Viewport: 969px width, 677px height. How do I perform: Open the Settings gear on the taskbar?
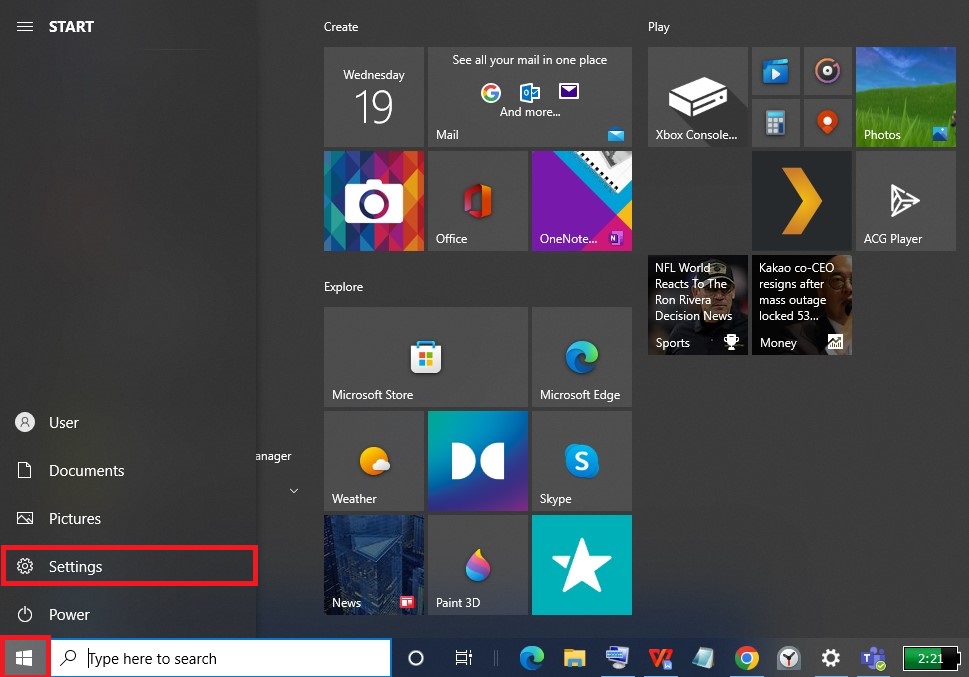coord(831,658)
